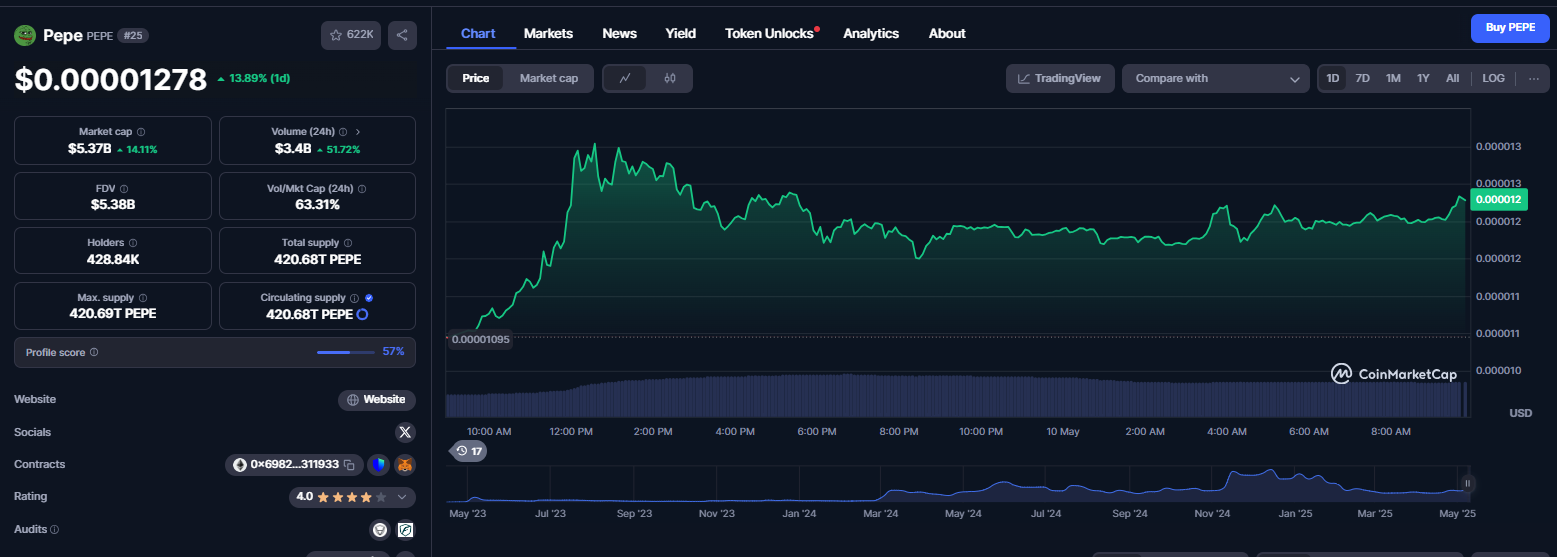Toggle the LOG scale option
This screenshot has height=557, width=1557.
click(x=1494, y=78)
